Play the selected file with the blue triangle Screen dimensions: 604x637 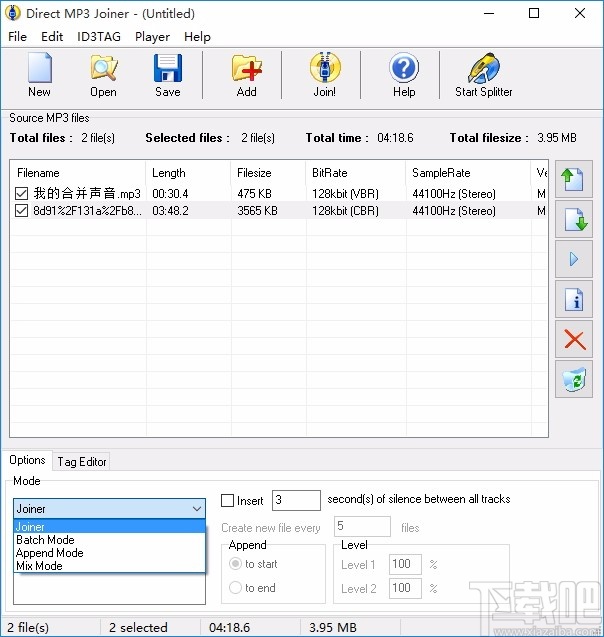pos(574,259)
